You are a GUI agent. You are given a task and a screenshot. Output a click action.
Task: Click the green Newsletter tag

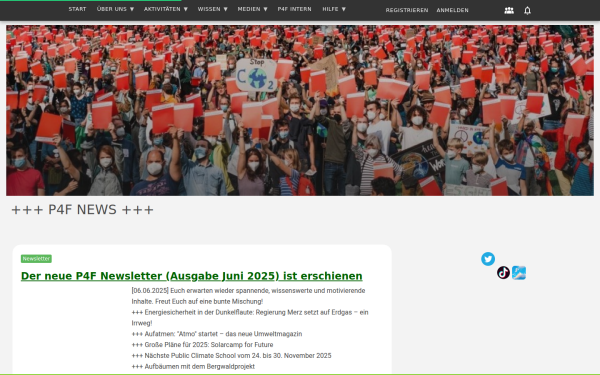[36, 259]
